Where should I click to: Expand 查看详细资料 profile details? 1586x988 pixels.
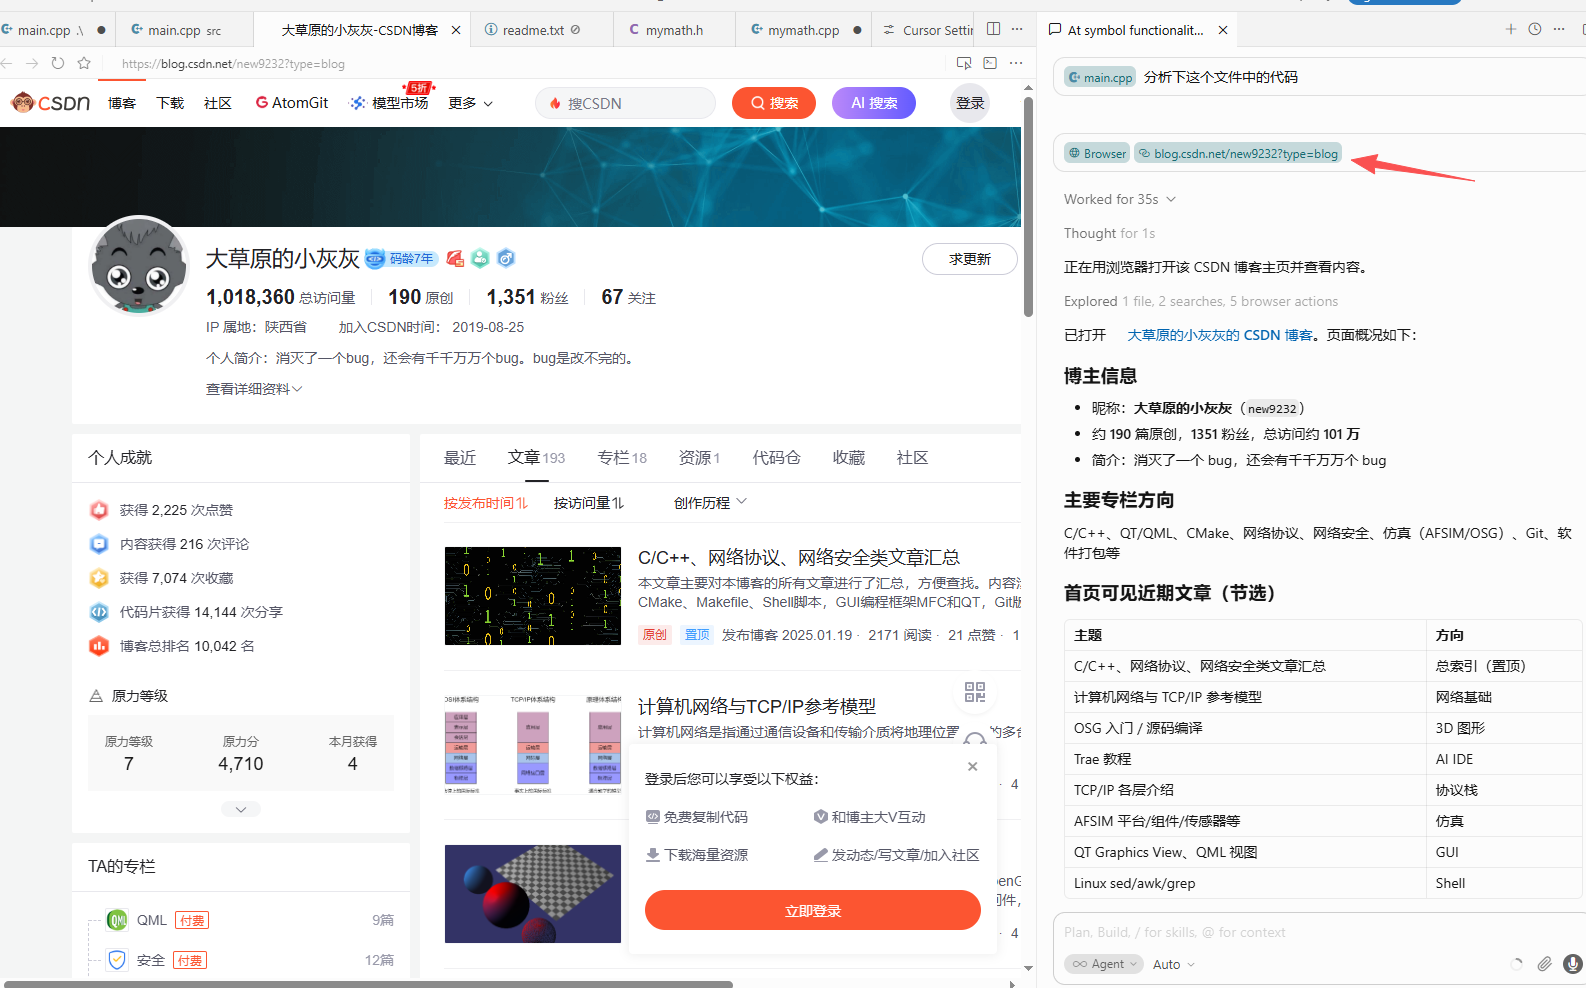coord(254,389)
